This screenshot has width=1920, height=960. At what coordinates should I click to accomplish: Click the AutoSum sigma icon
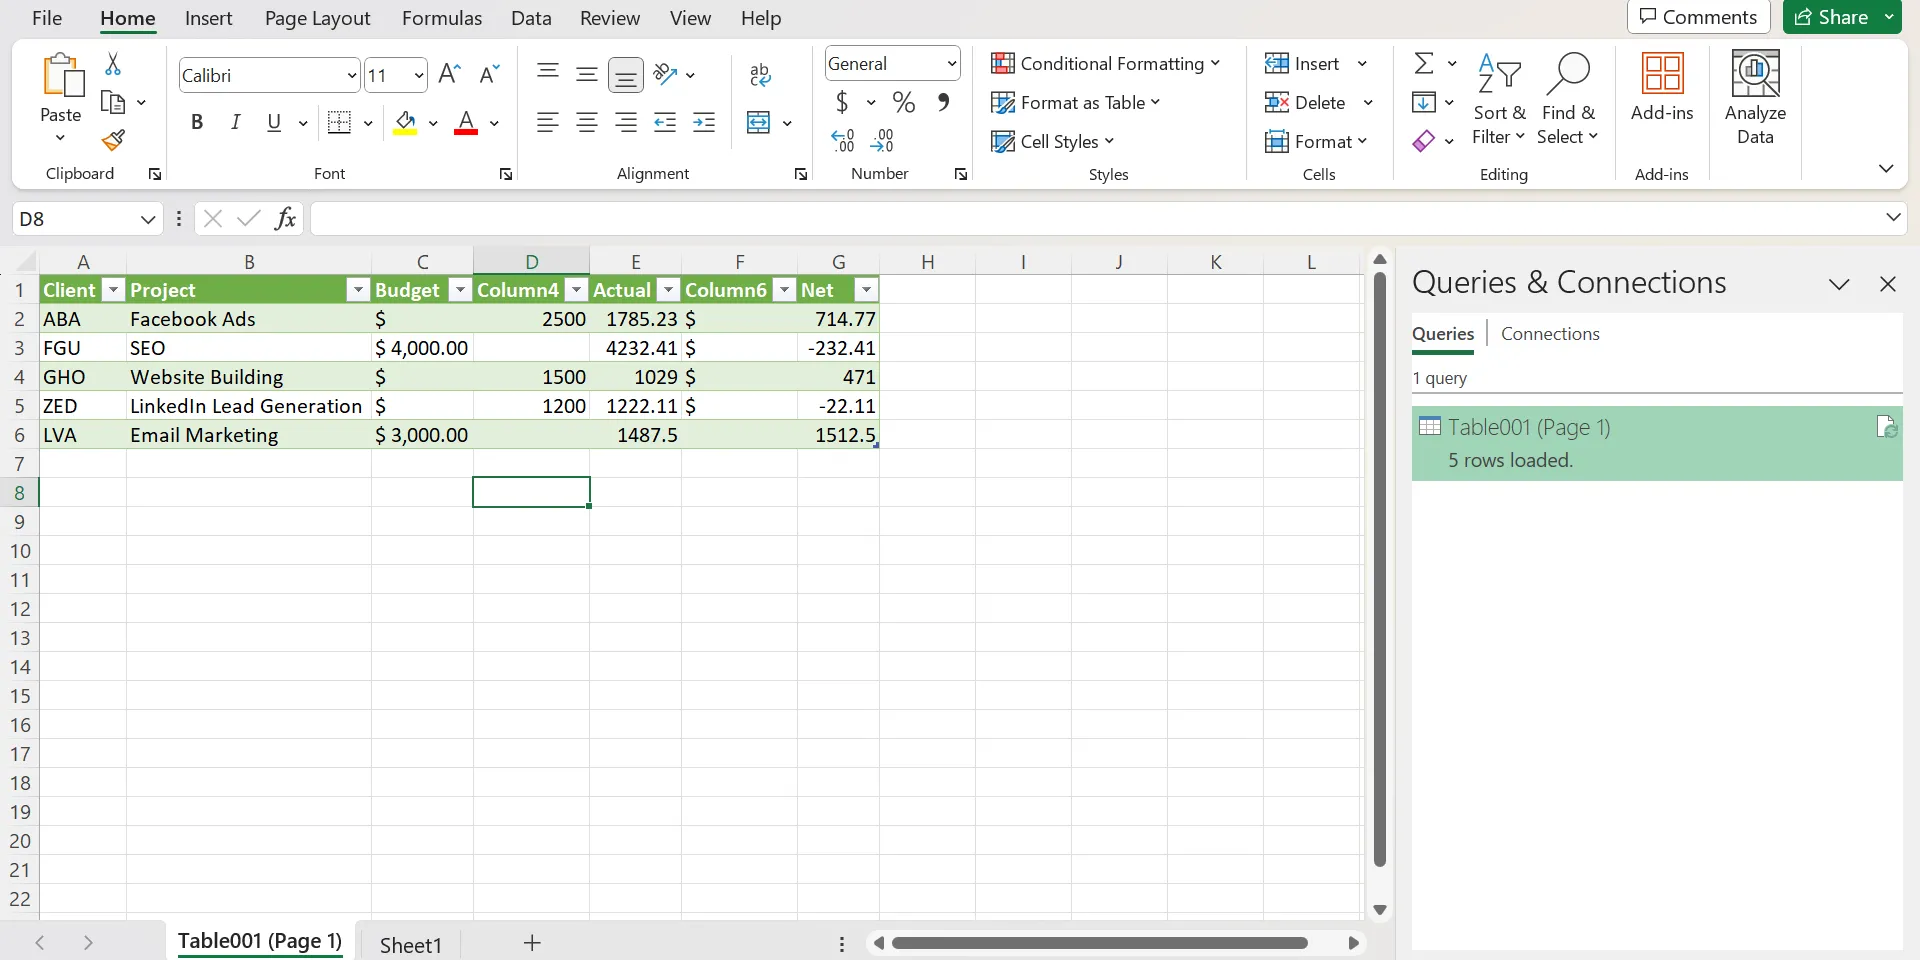tap(1426, 62)
